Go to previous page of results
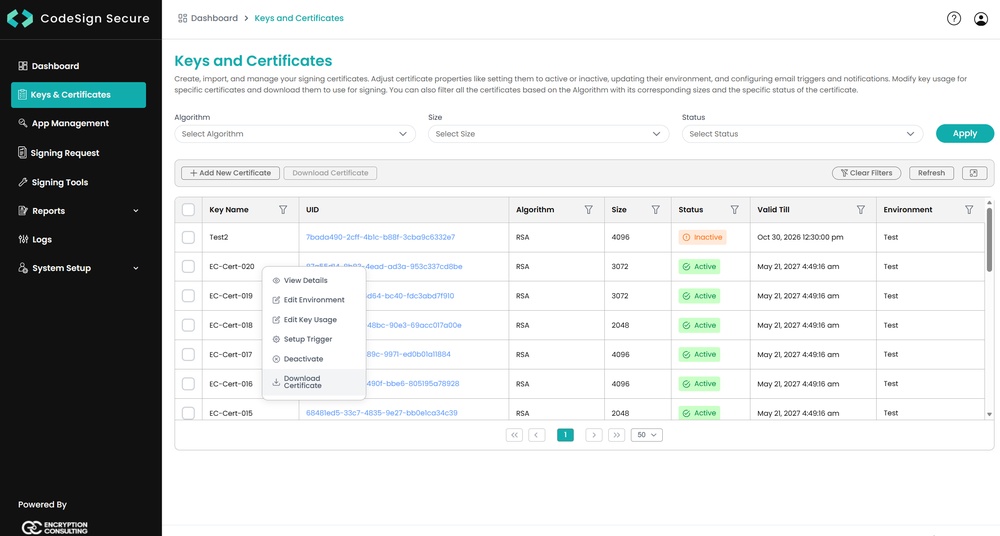Image resolution: width=1000 pixels, height=536 pixels. 536,435
